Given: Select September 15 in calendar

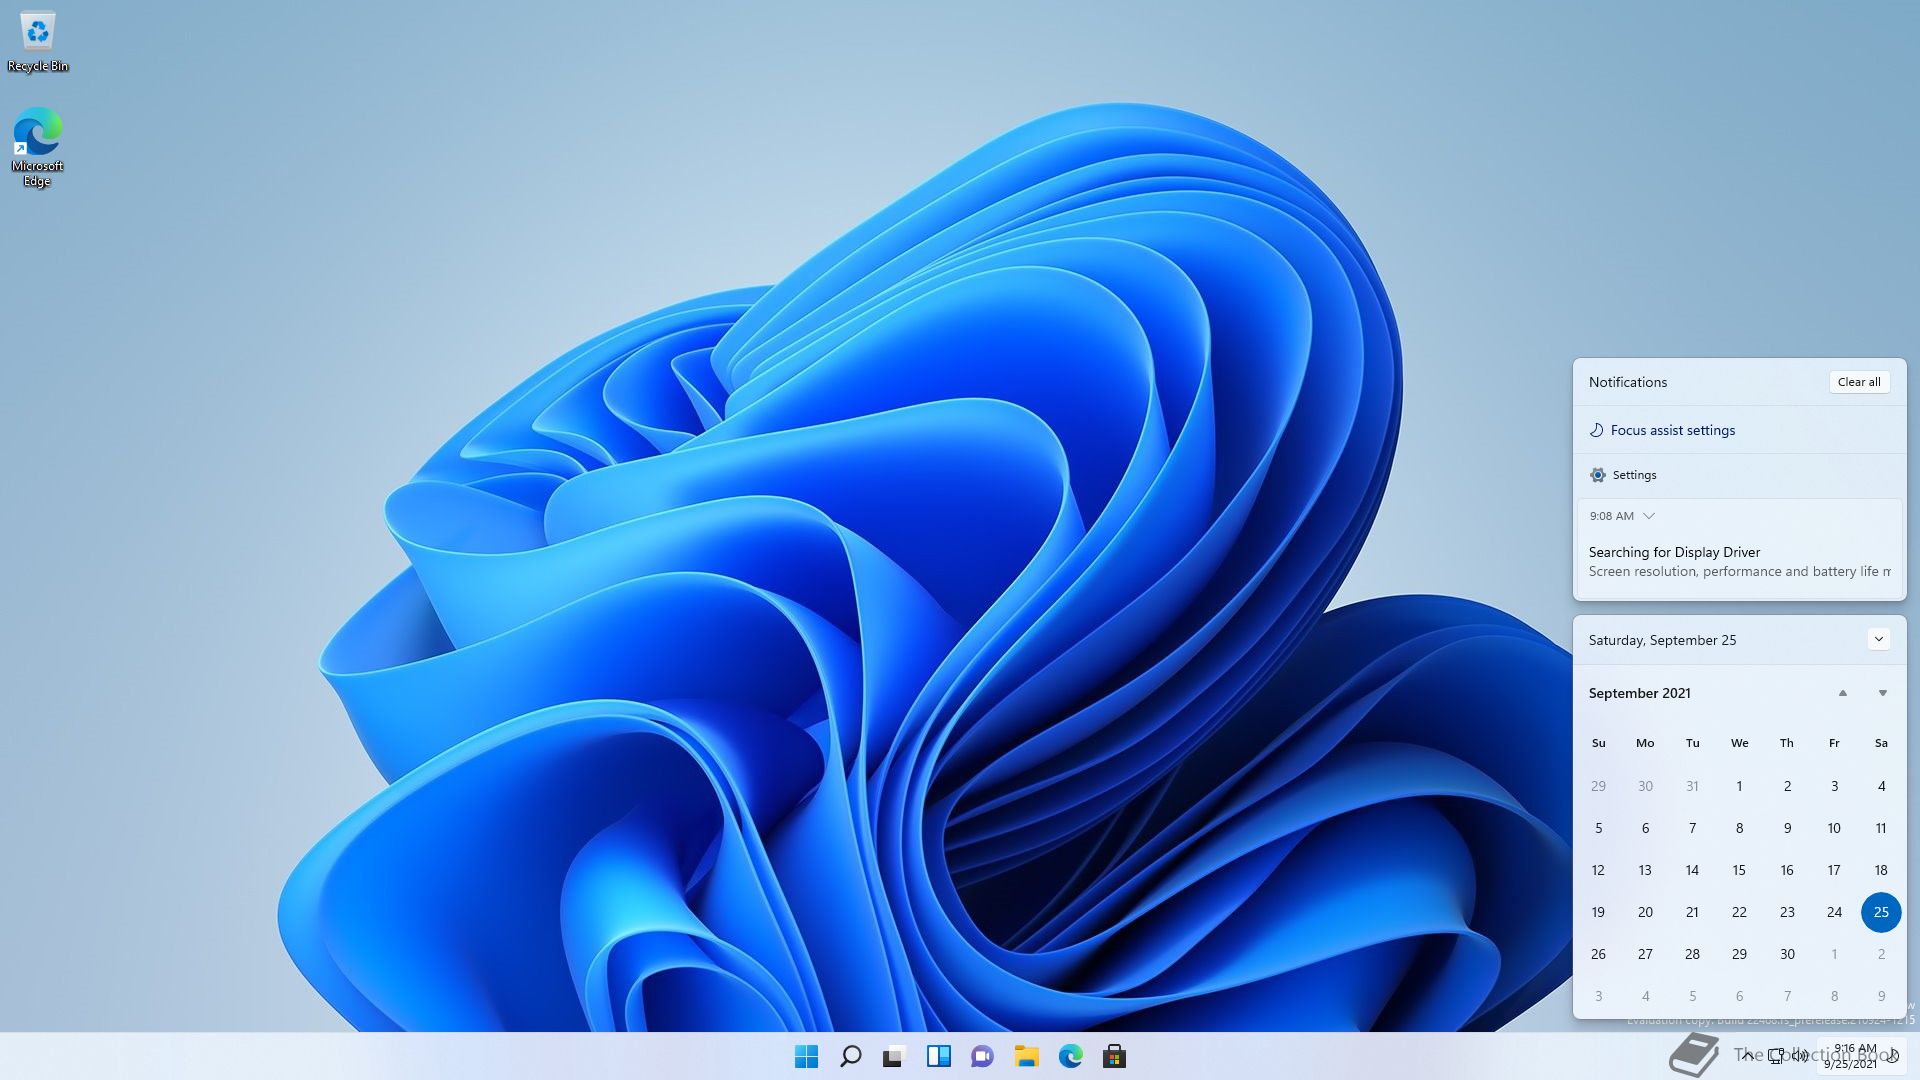Looking at the screenshot, I should (x=1739, y=870).
